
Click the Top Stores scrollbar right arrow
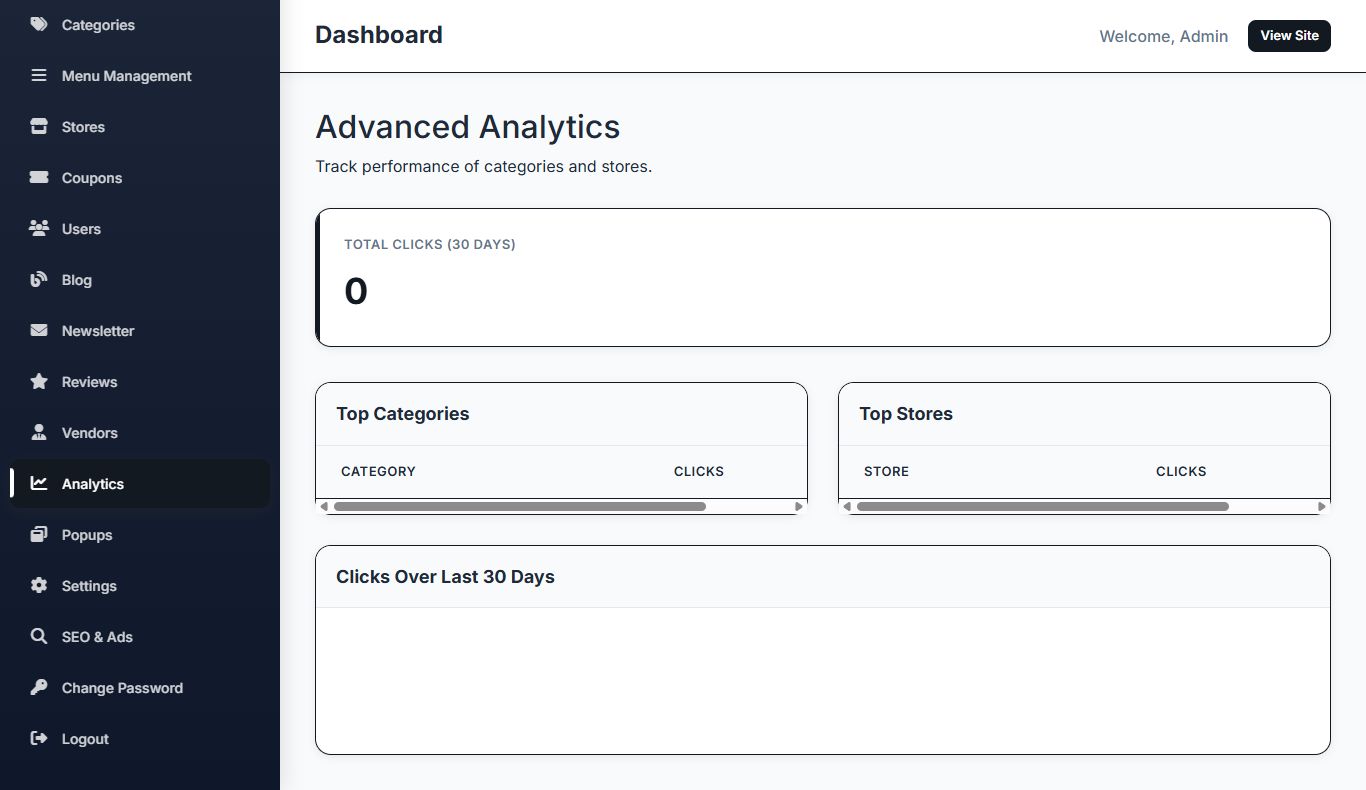(1322, 507)
